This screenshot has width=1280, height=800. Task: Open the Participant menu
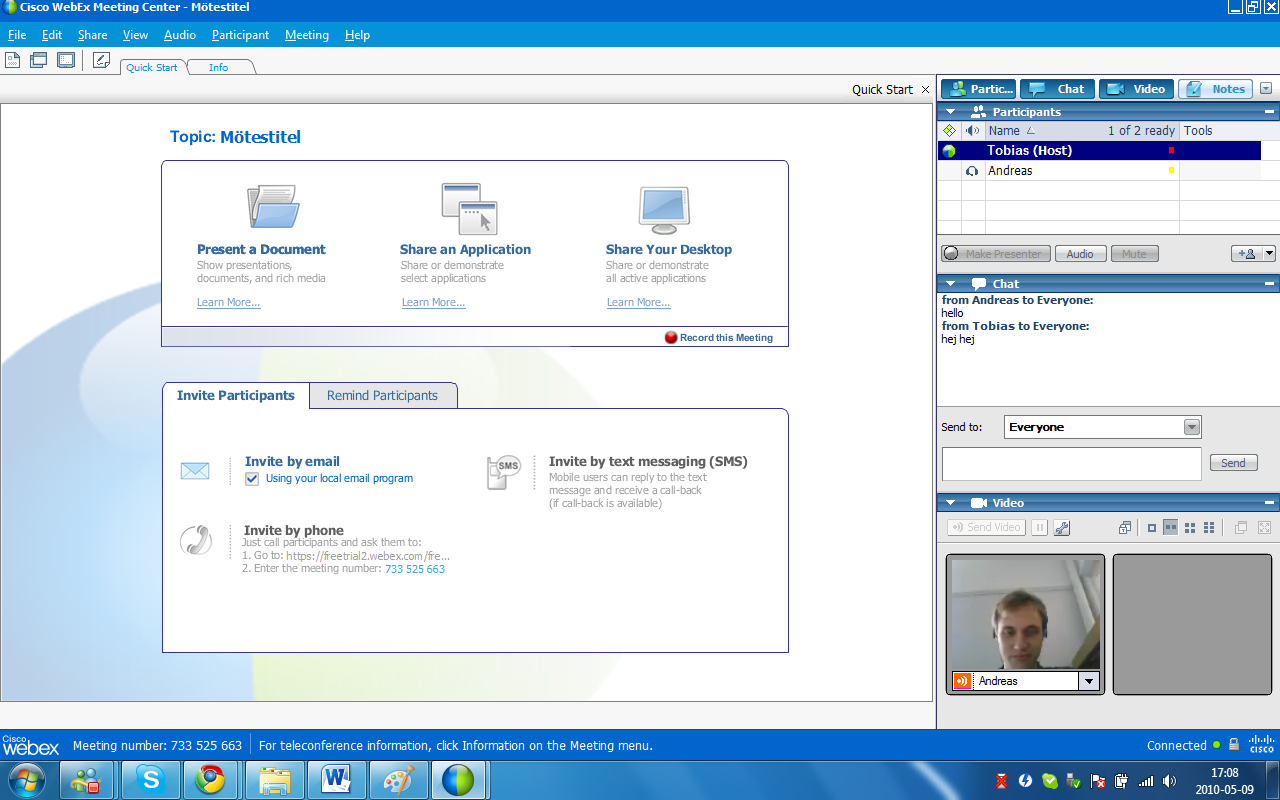(x=240, y=35)
